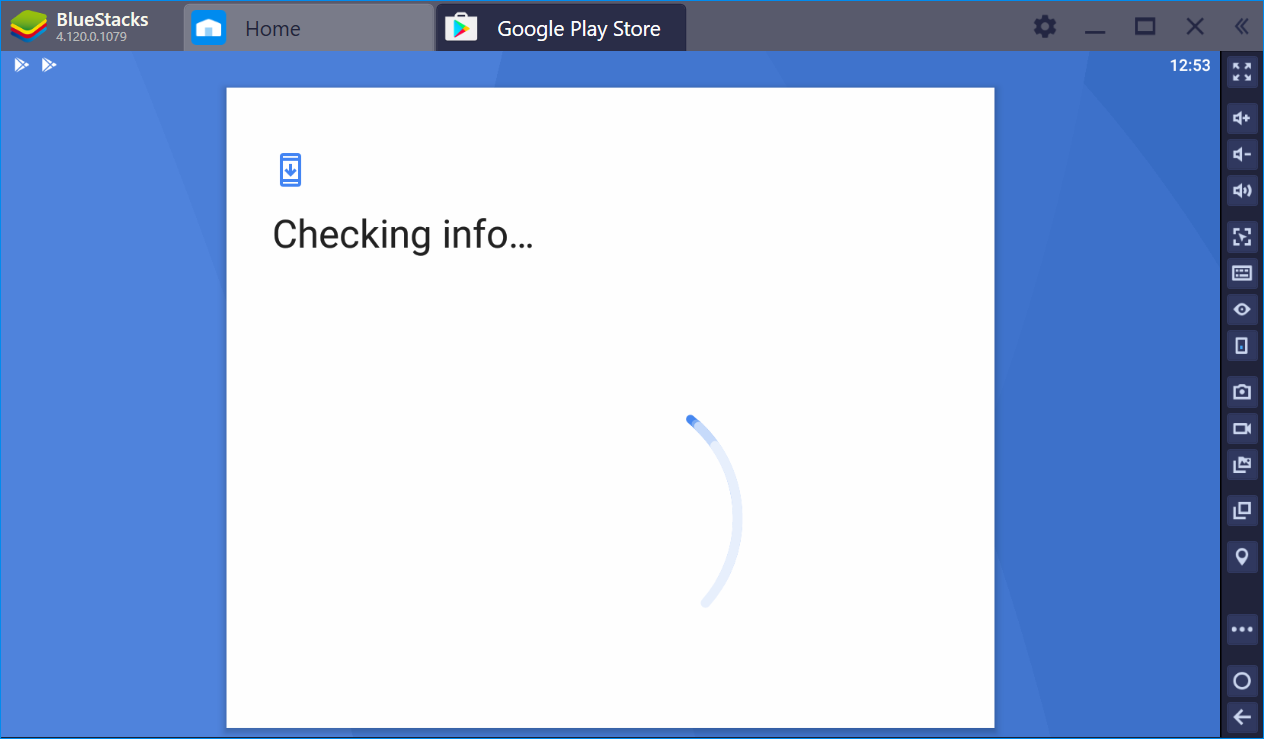This screenshot has height=739, width=1264.
Task: Collapse the sidebar with double chevron
Action: (x=1241, y=27)
